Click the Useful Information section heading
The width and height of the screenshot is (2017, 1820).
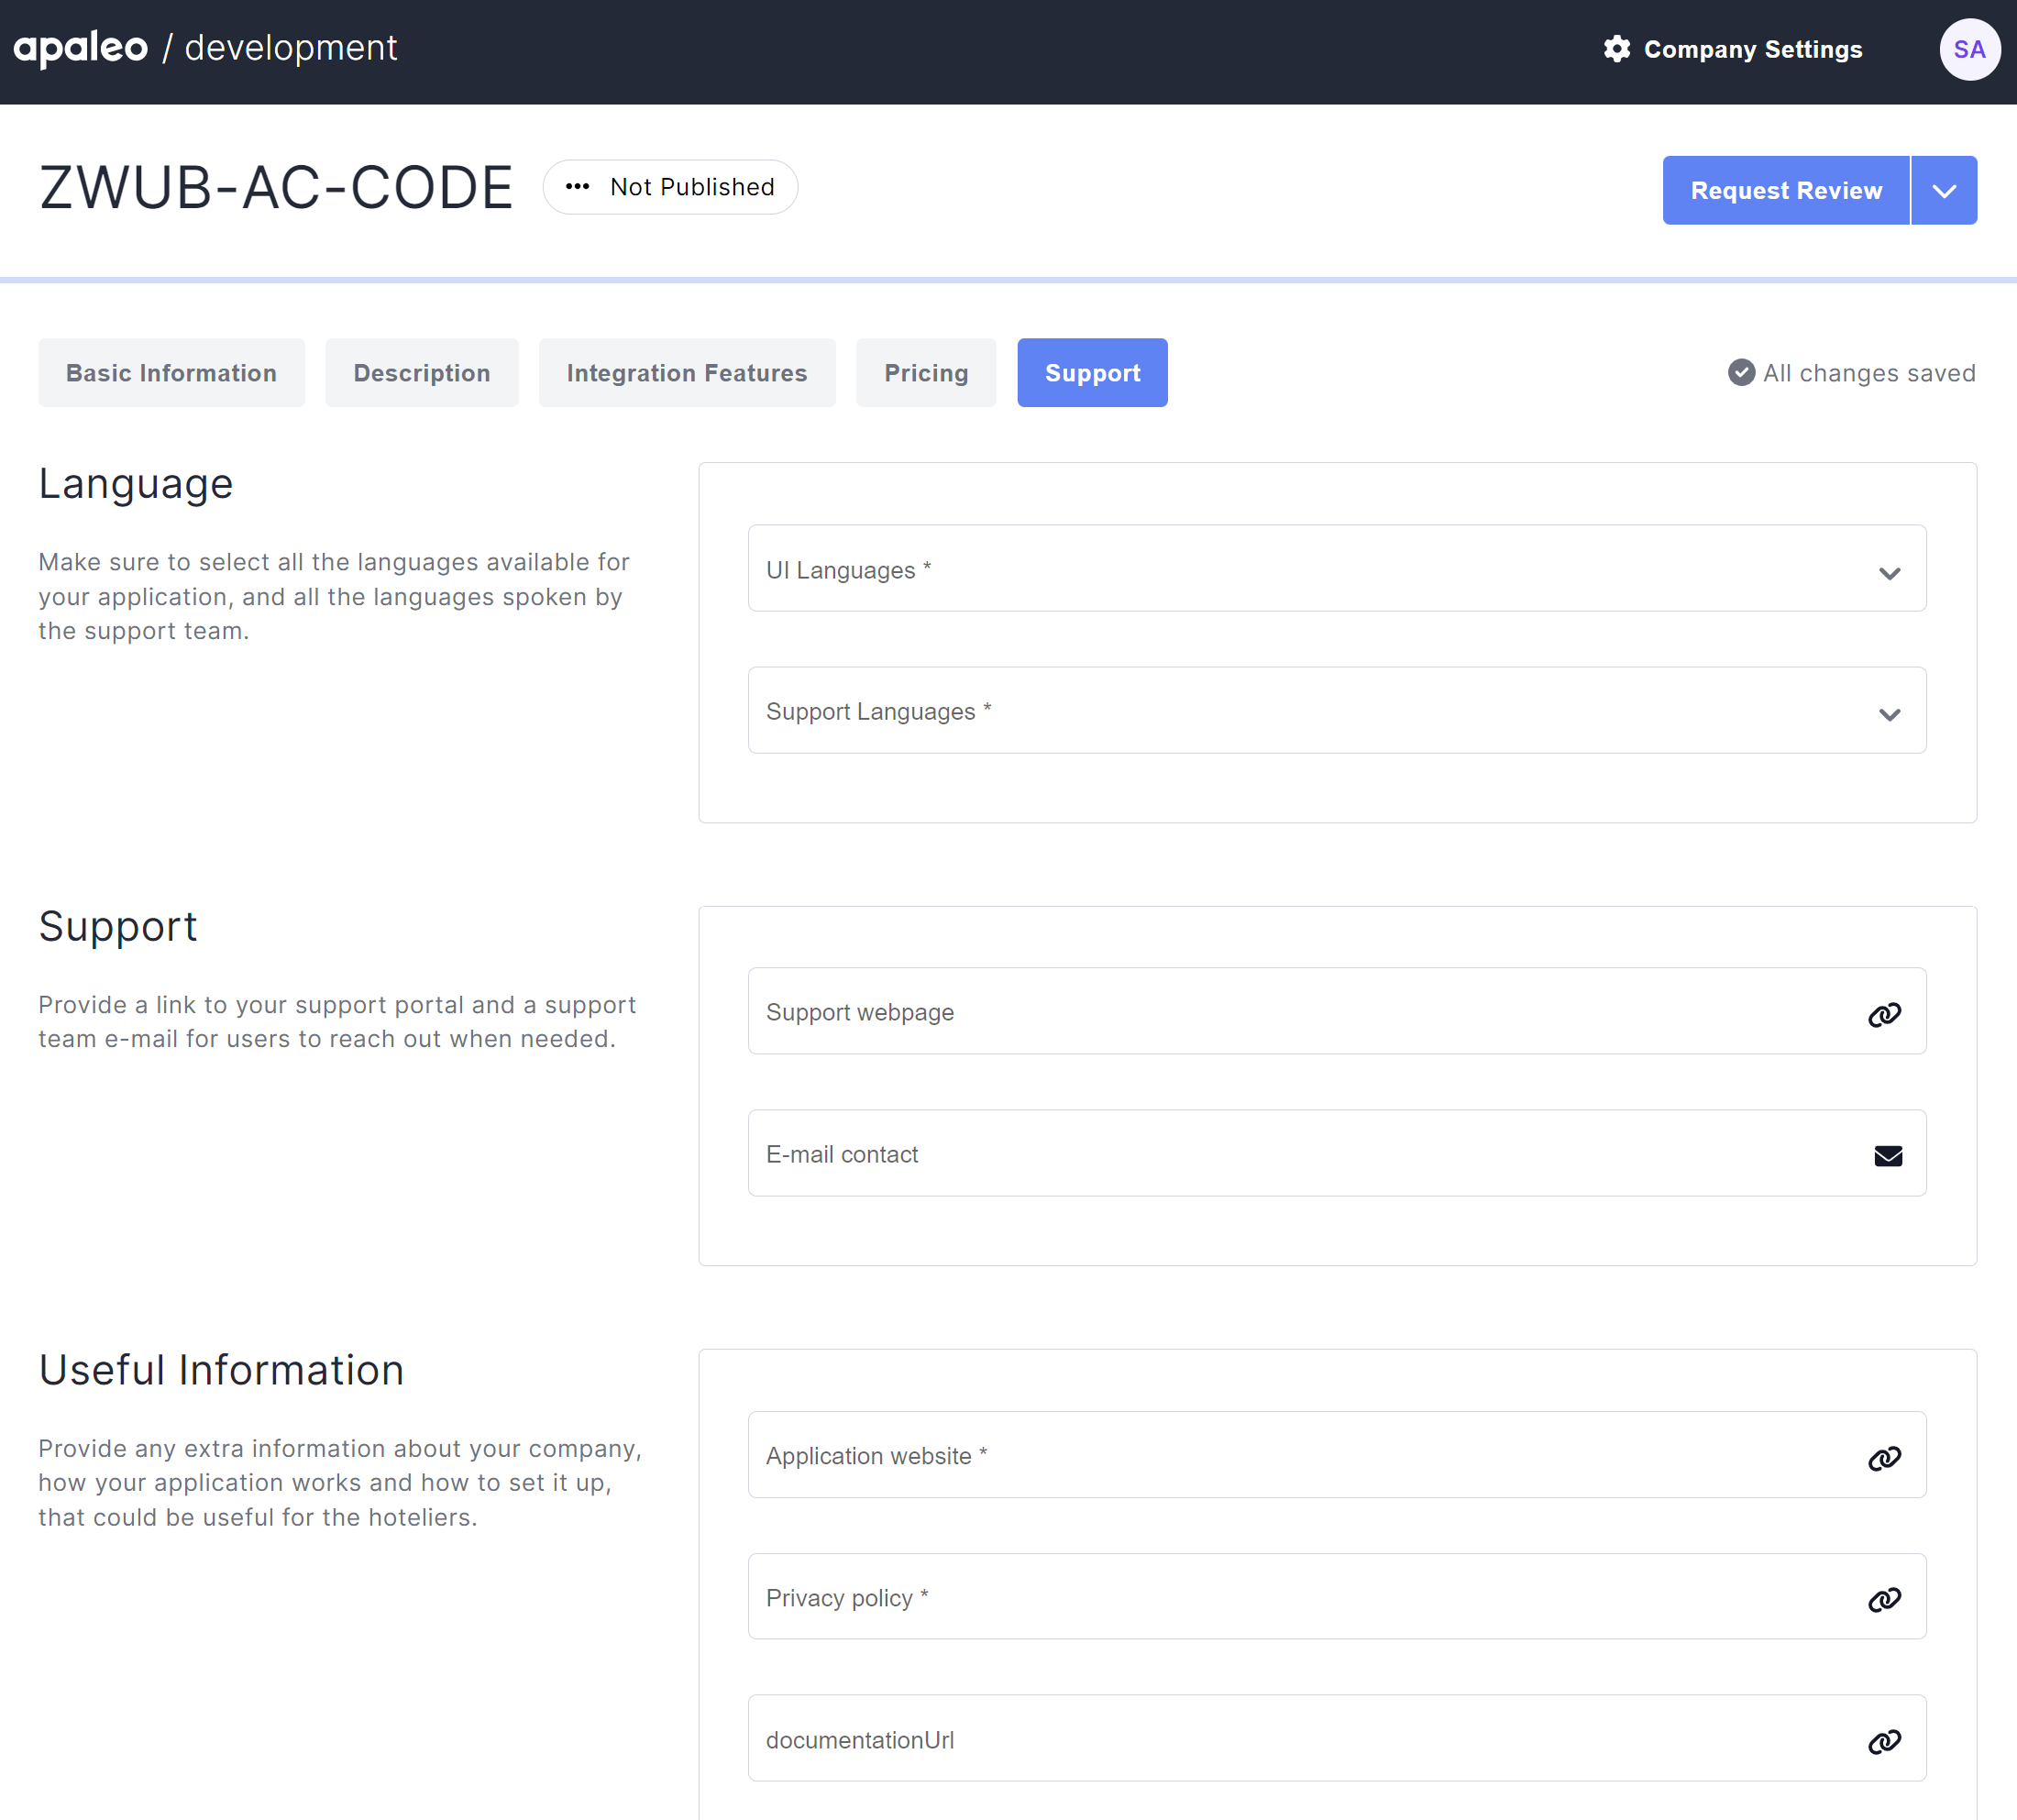tap(221, 1370)
